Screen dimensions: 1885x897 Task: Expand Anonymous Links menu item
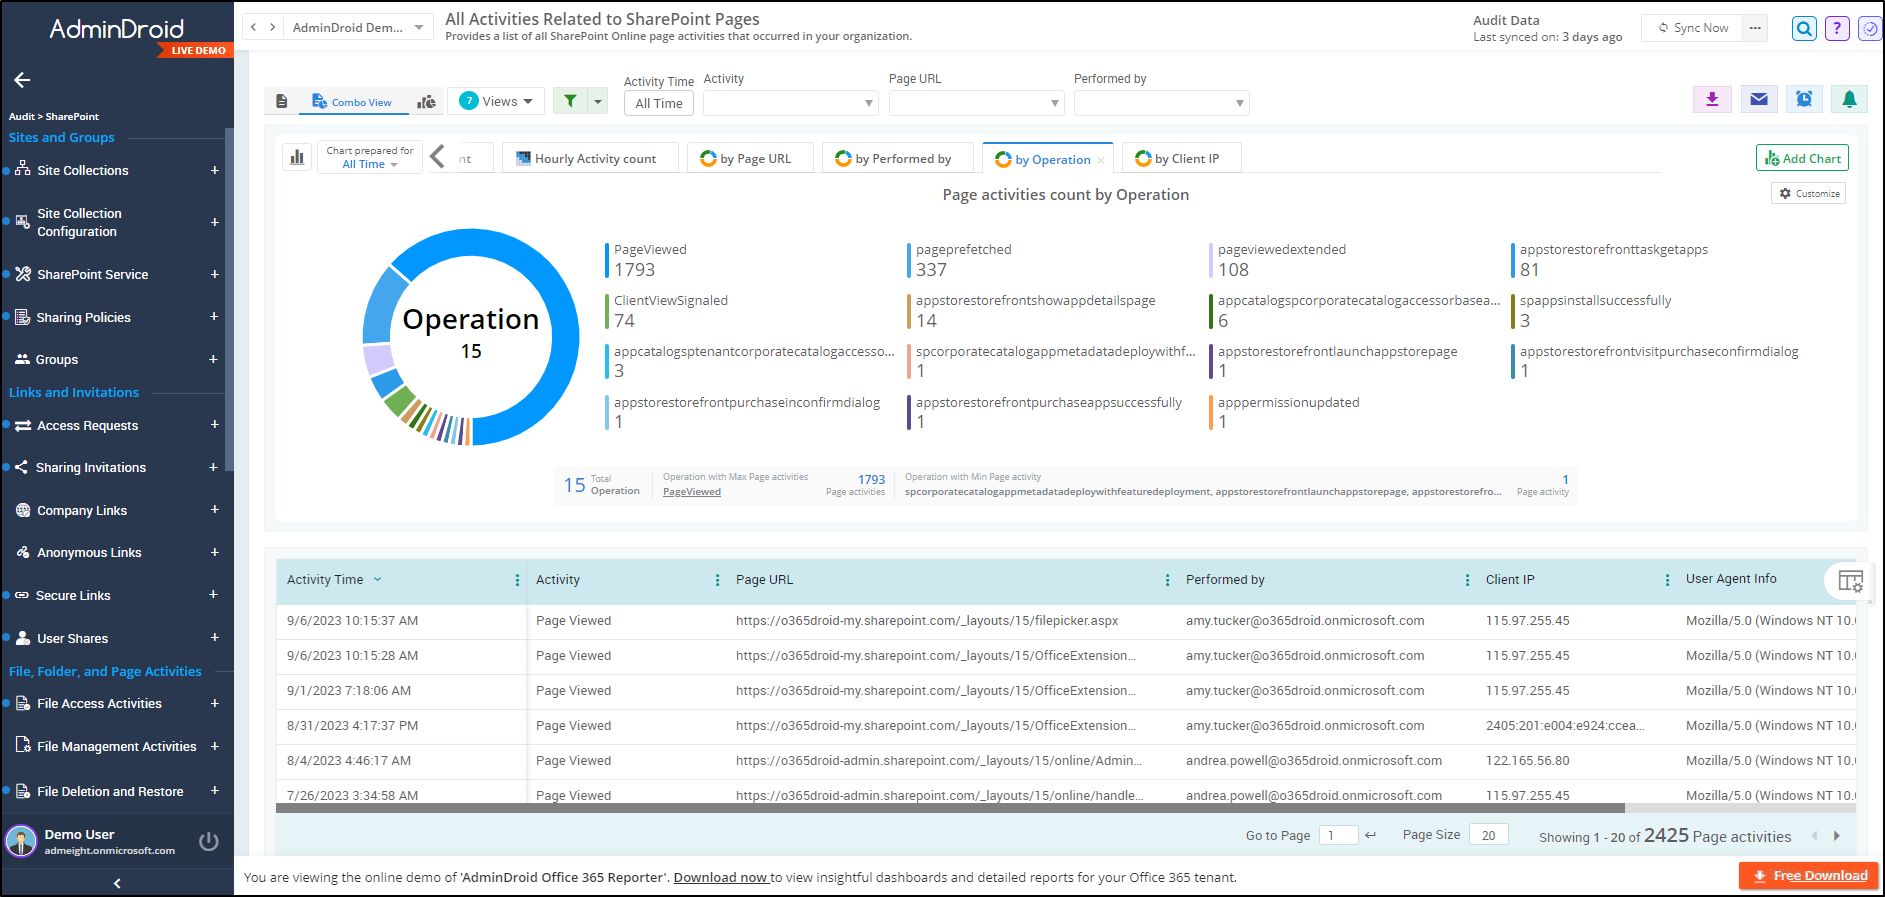pyautogui.click(x=214, y=552)
